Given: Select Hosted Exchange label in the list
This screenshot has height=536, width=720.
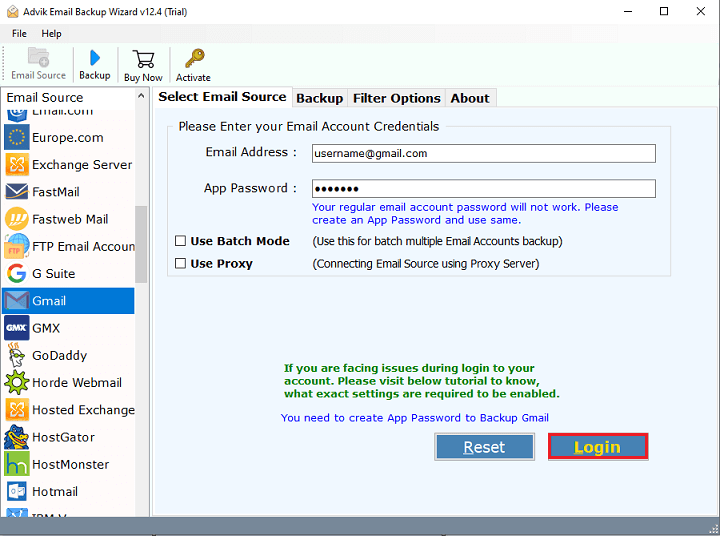Looking at the screenshot, I should tap(84, 410).
